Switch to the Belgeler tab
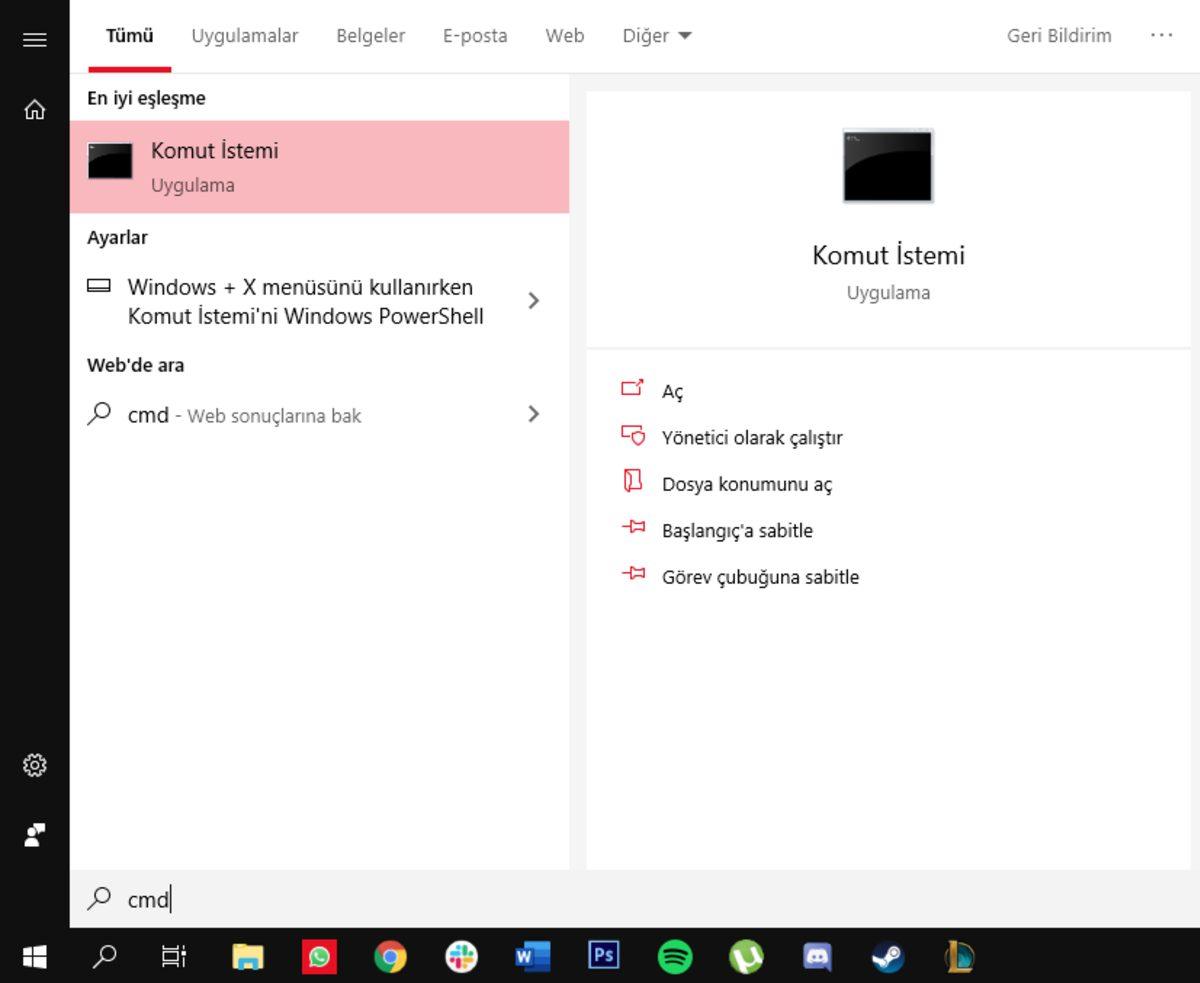This screenshot has width=1200, height=983. pyautogui.click(x=369, y=35)
